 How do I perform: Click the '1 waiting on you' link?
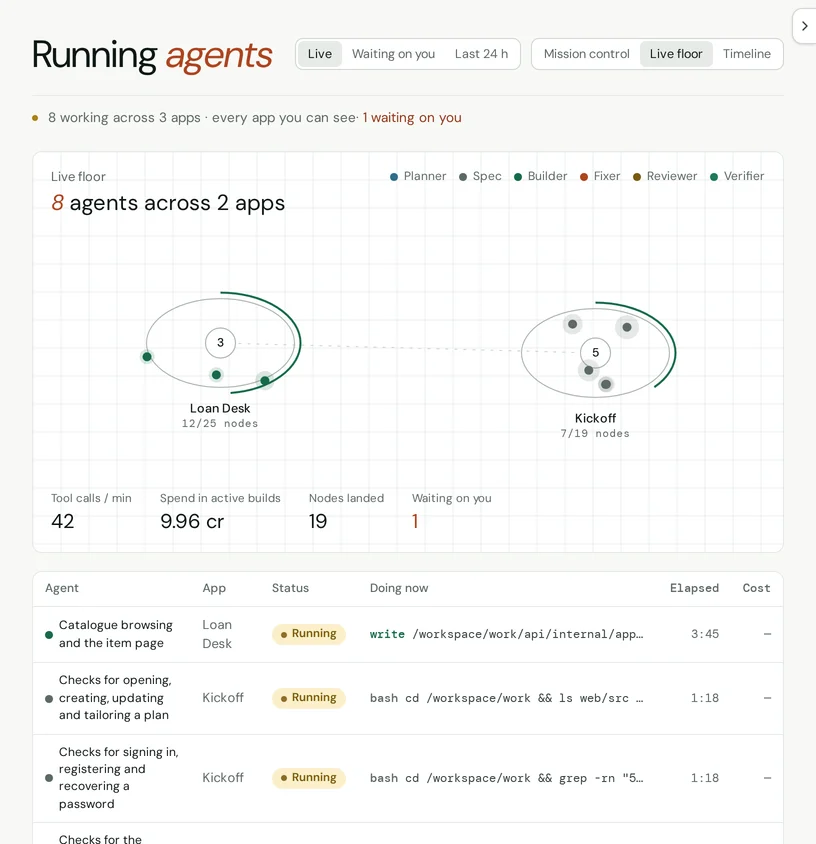[412, 117]
